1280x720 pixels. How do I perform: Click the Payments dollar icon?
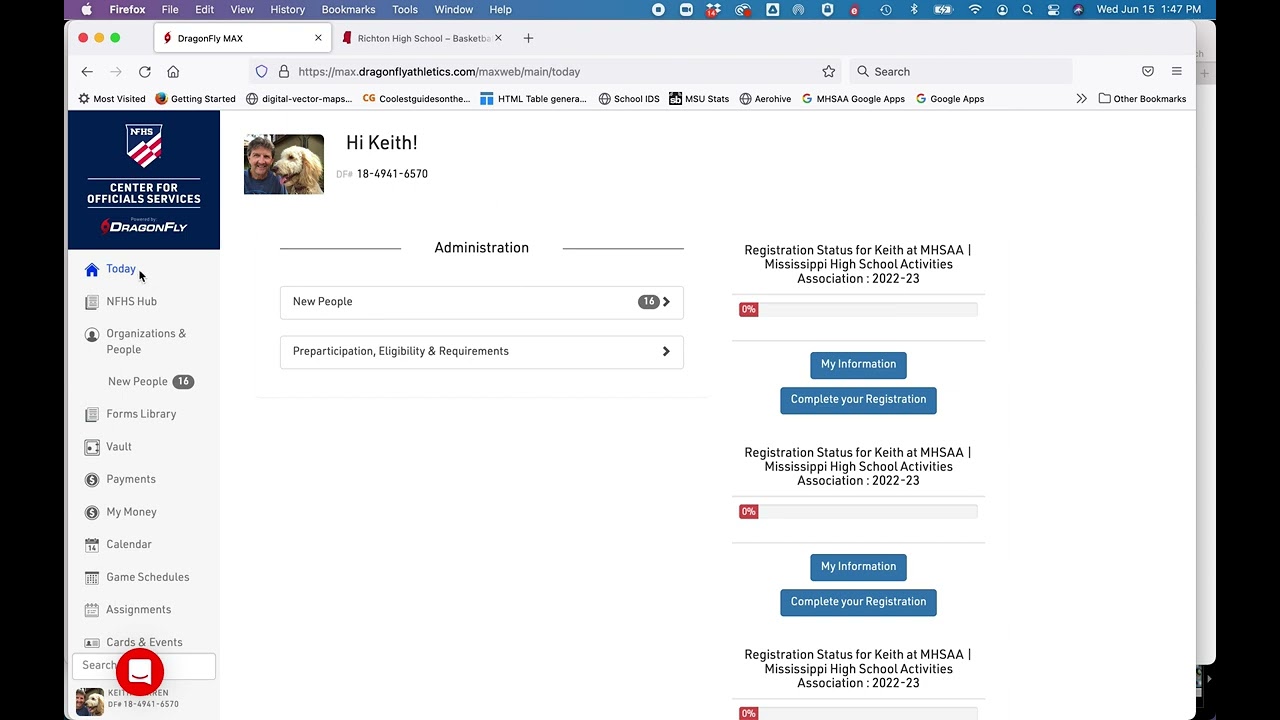pos(92,480)
